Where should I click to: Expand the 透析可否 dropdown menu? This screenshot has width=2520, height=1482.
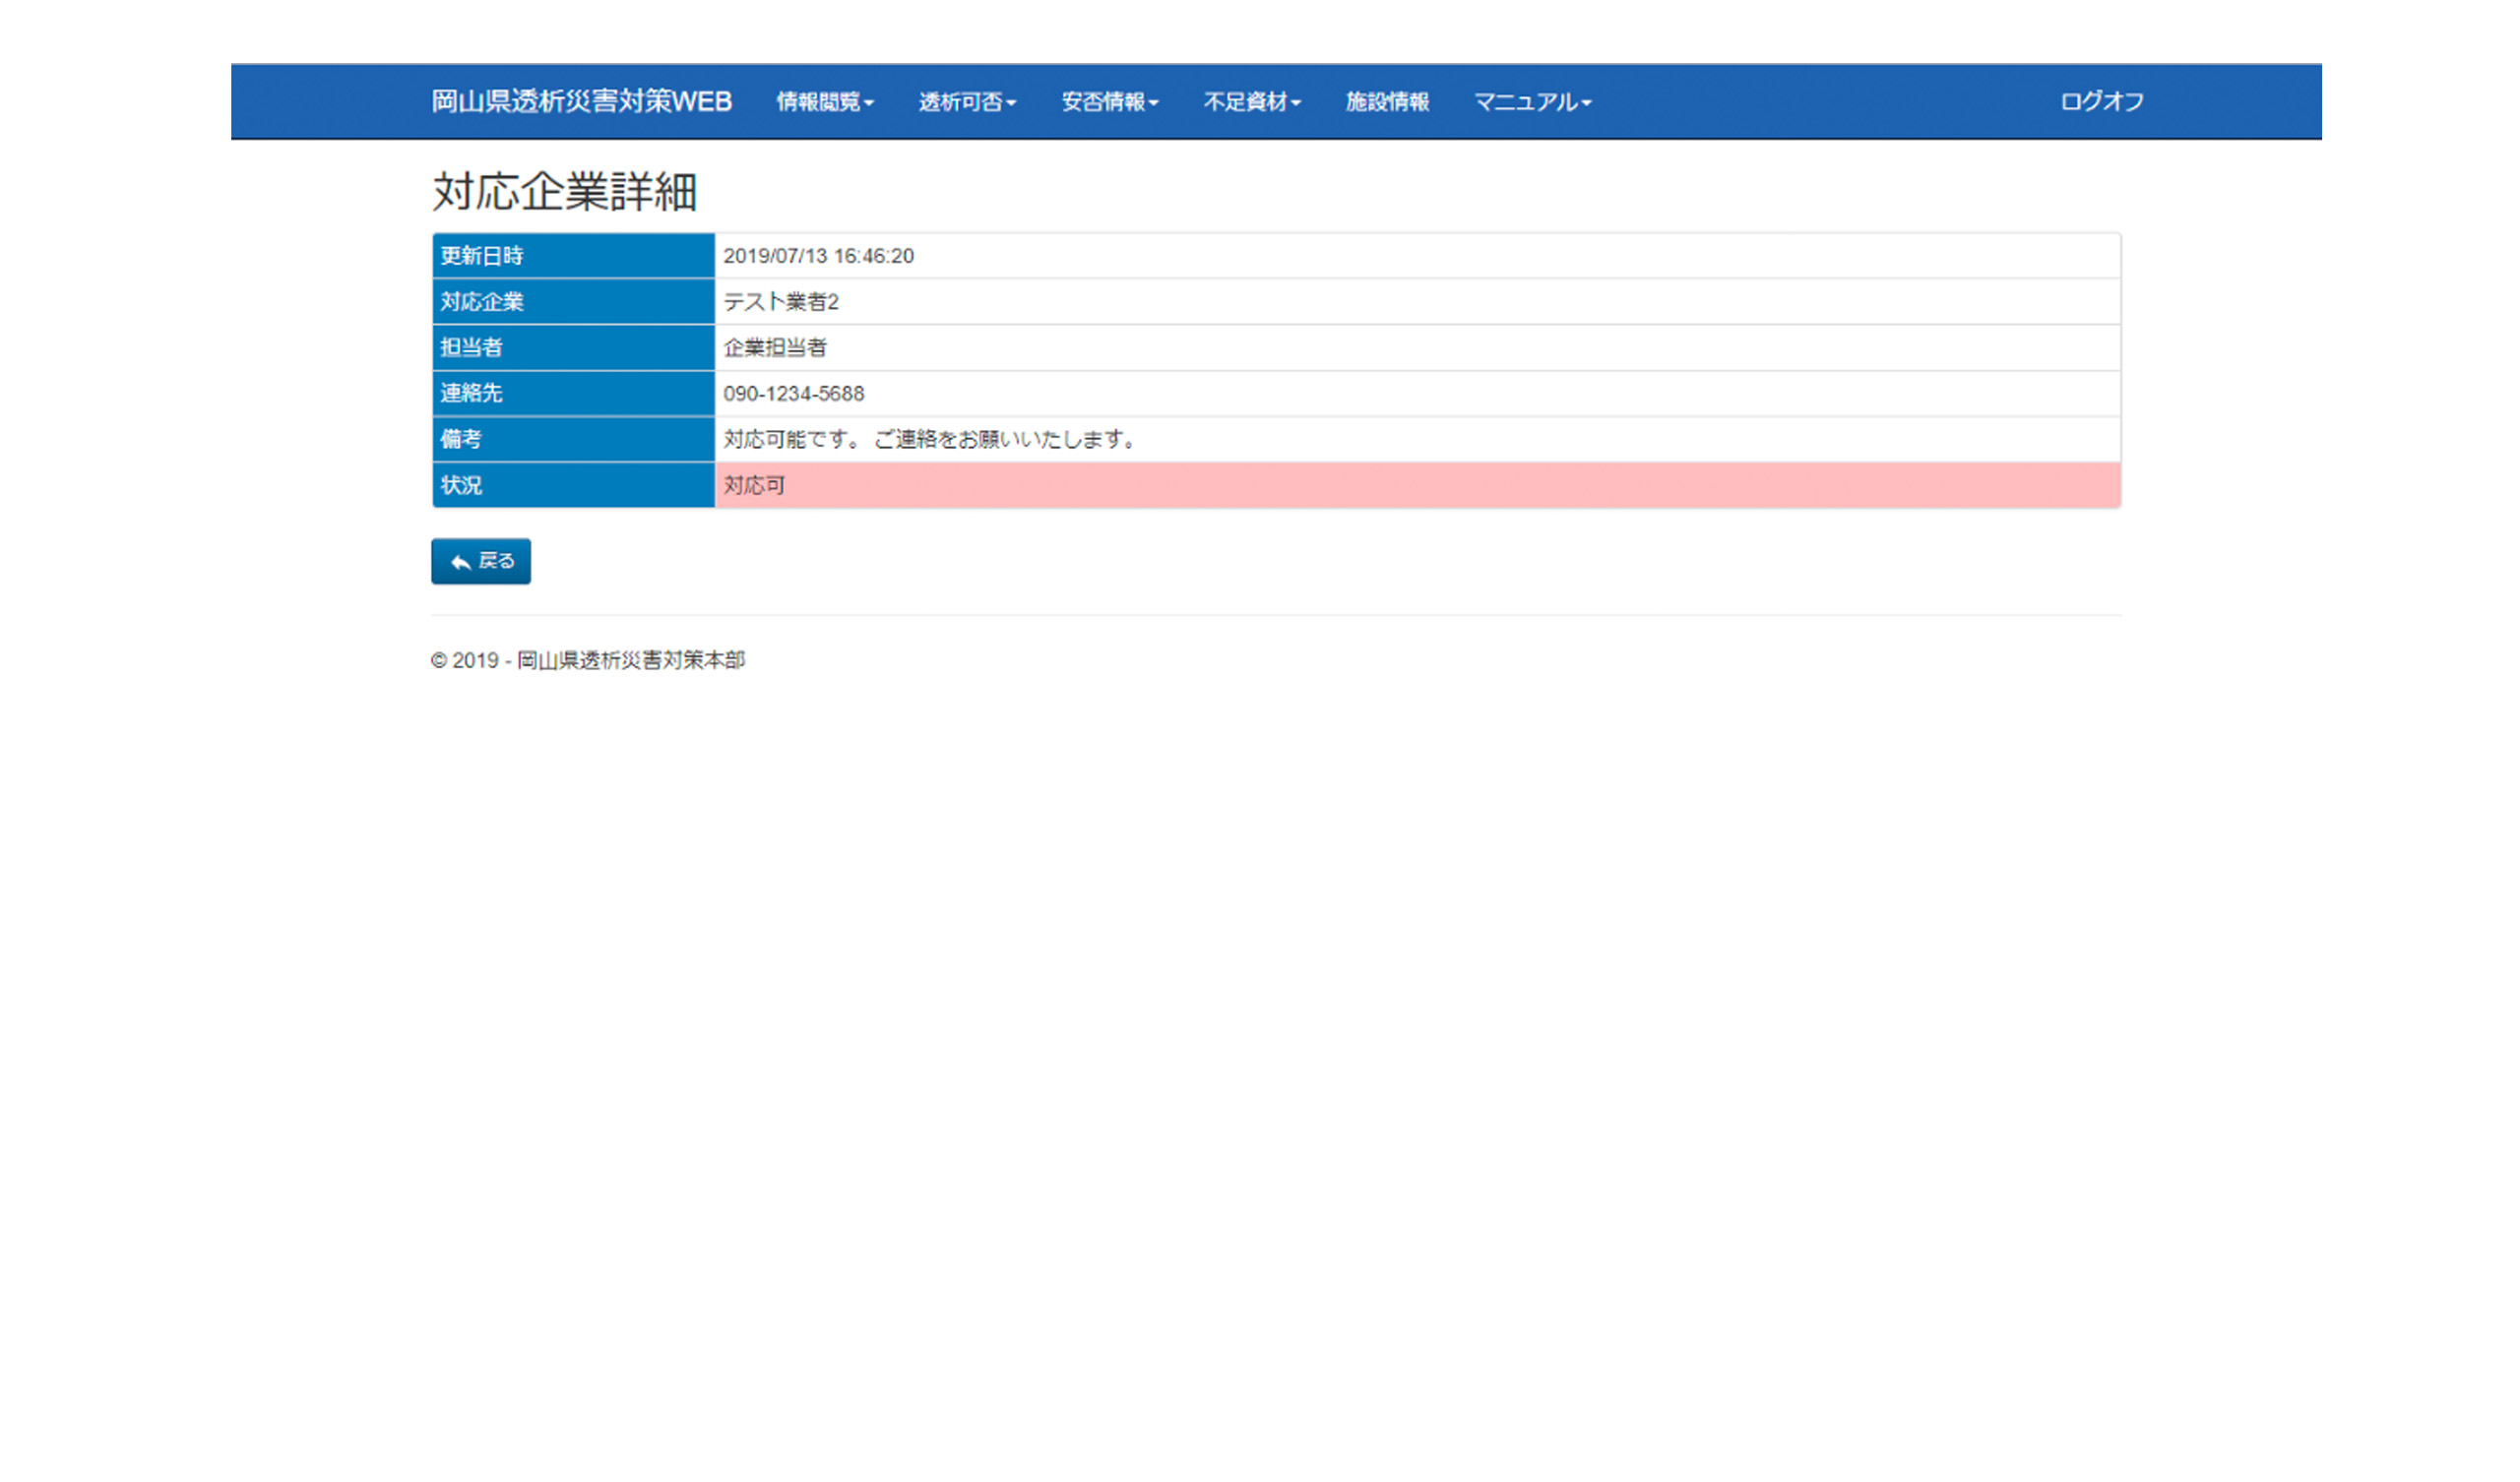[967, 102]
